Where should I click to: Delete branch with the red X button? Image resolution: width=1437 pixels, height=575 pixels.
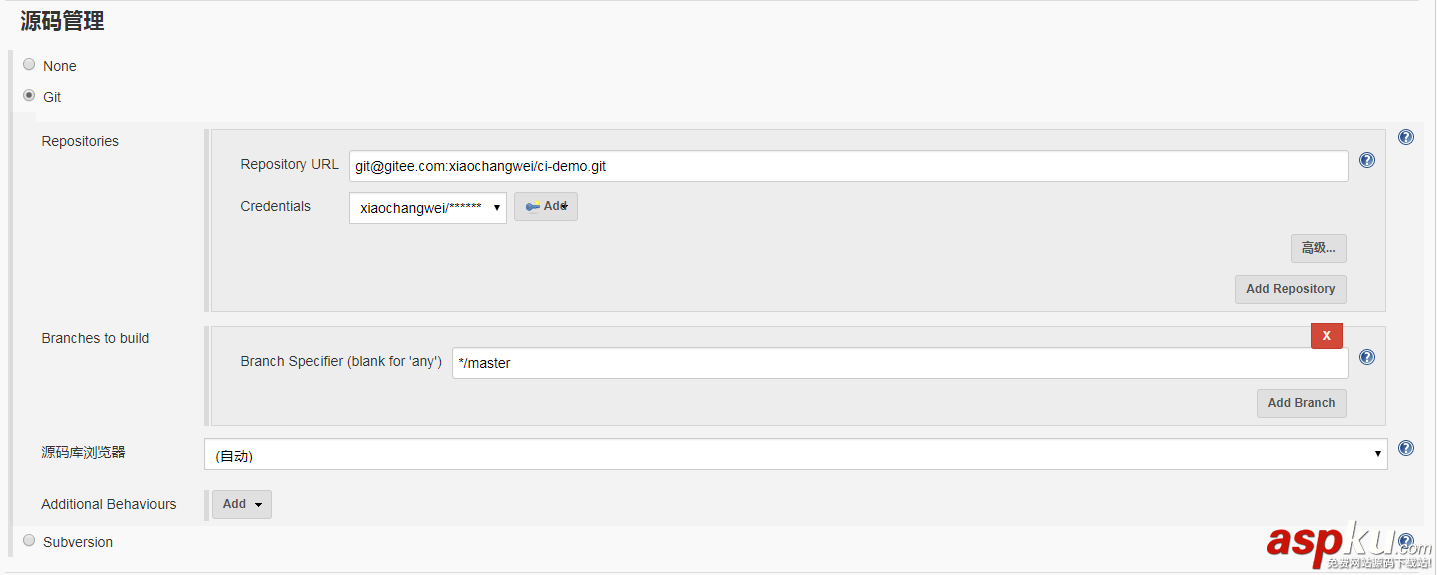click(1327, 336)
